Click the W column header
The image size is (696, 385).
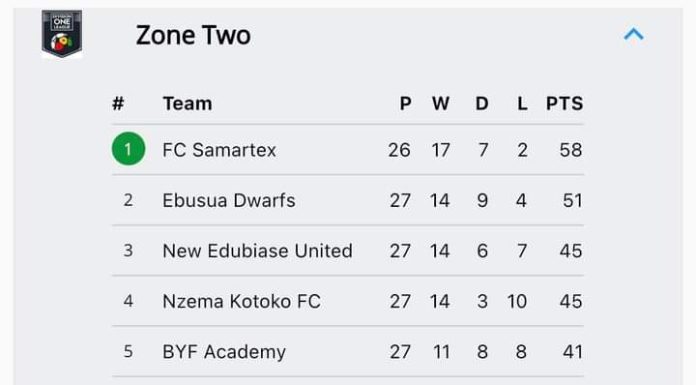[x=441, y=103]
